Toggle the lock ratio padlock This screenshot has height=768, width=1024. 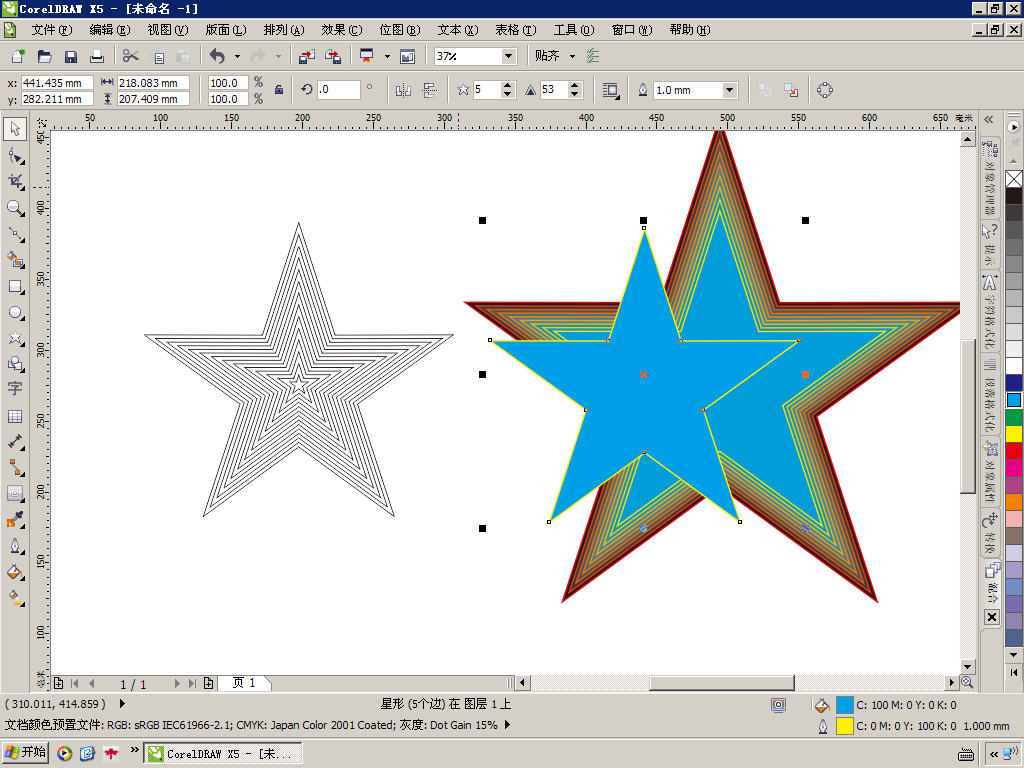(x=279, y=90)
